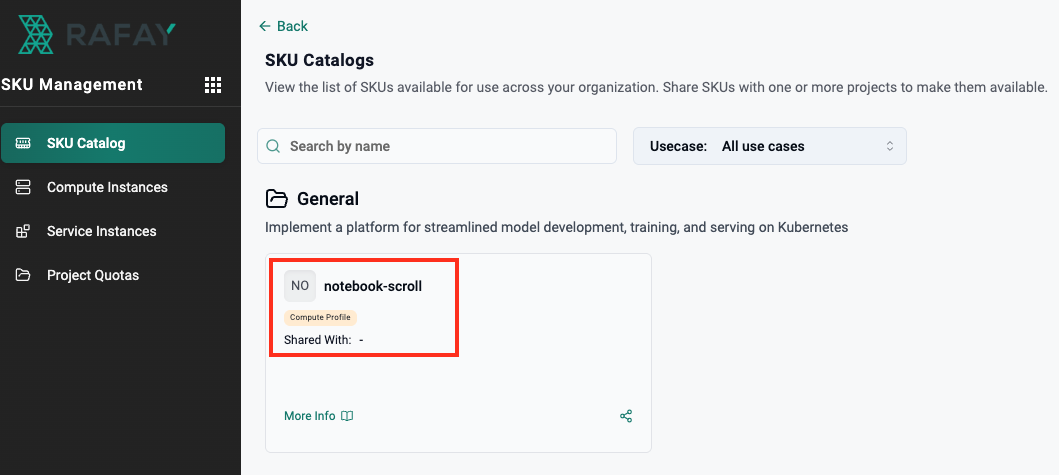Click the share icon on notebook-scroll card
Screen dimensions: 1059x475
(626, 416)
